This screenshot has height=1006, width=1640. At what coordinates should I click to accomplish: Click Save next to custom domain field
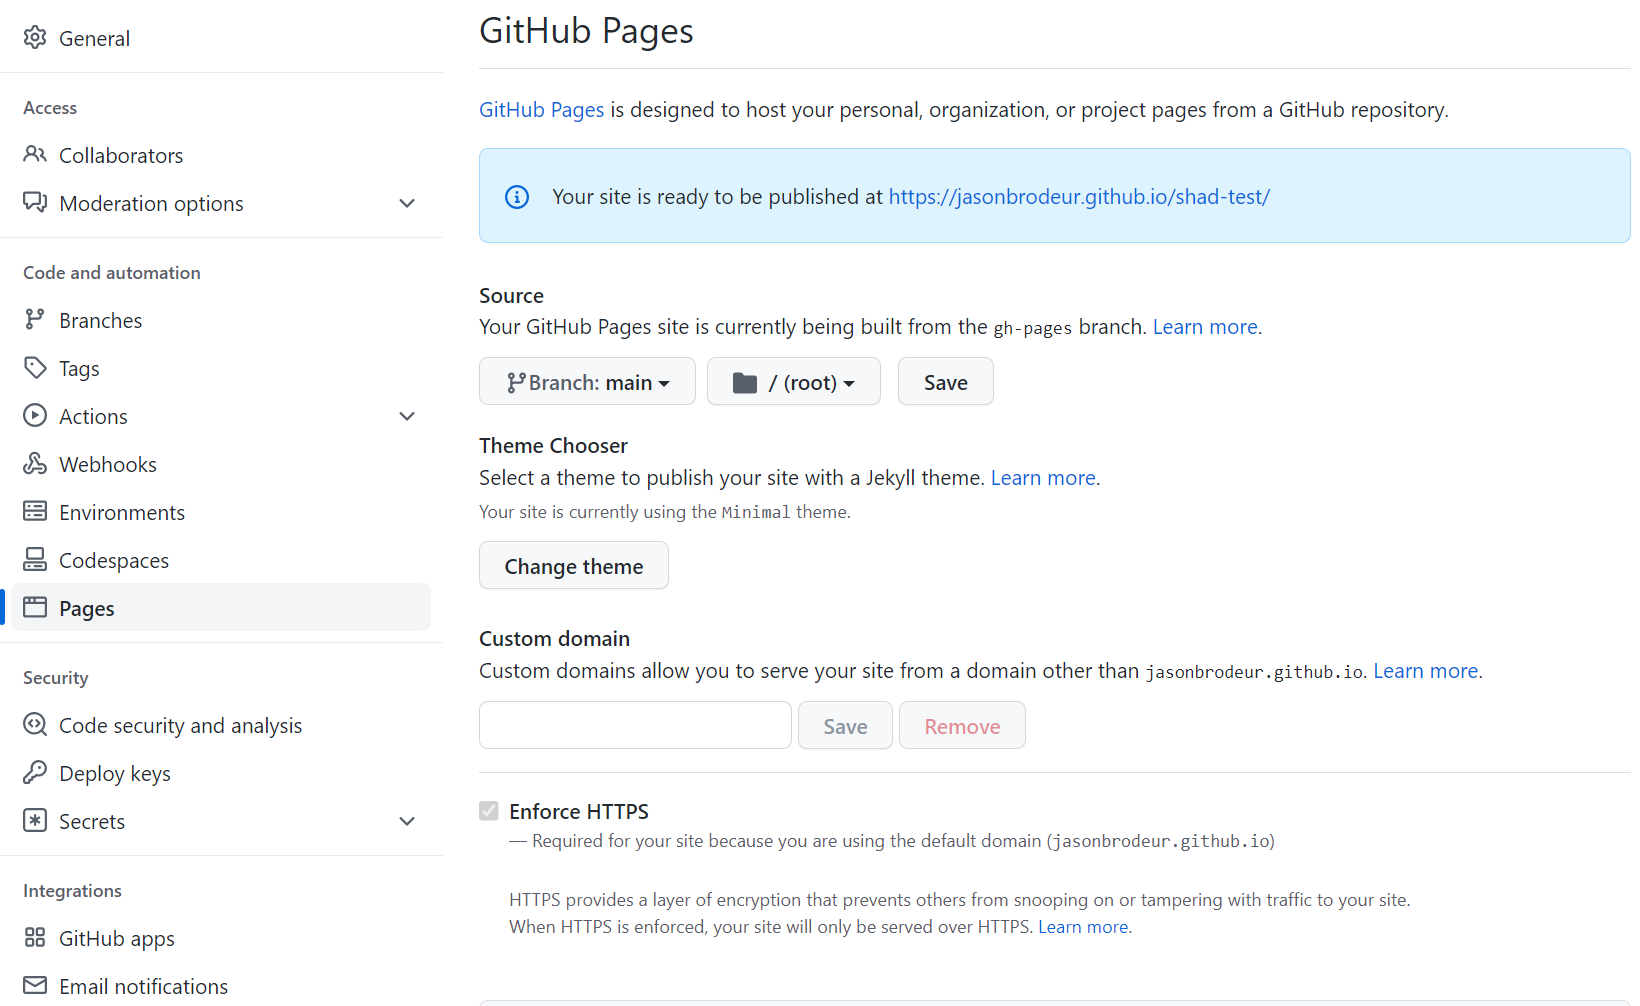[845, 726]
